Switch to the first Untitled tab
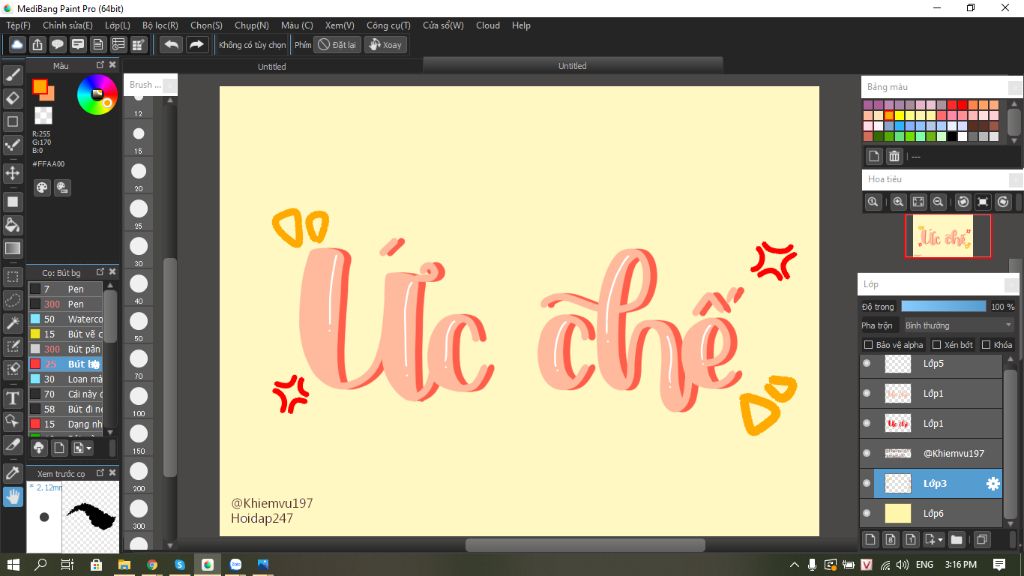 pyautogui.click(x=272, y=67)
